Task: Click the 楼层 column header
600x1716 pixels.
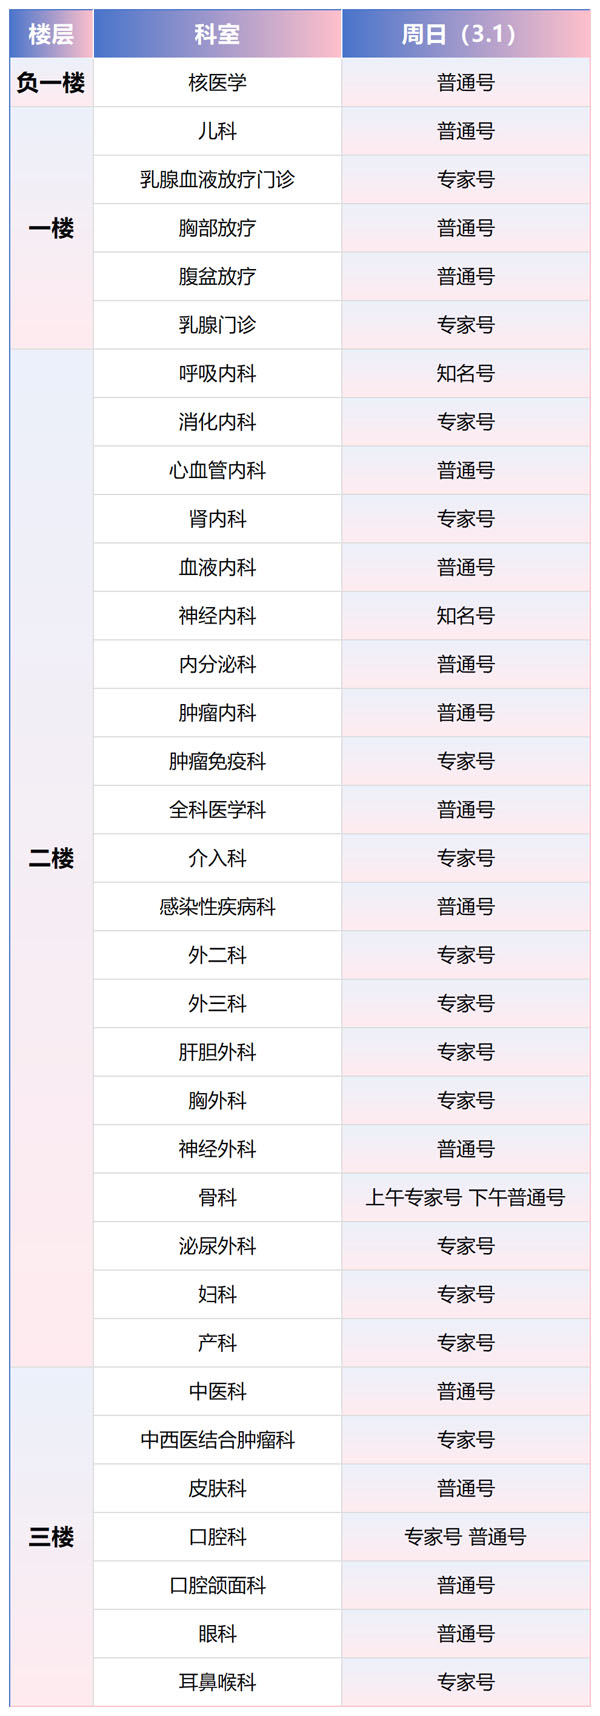Action: [x=51, y=34]
